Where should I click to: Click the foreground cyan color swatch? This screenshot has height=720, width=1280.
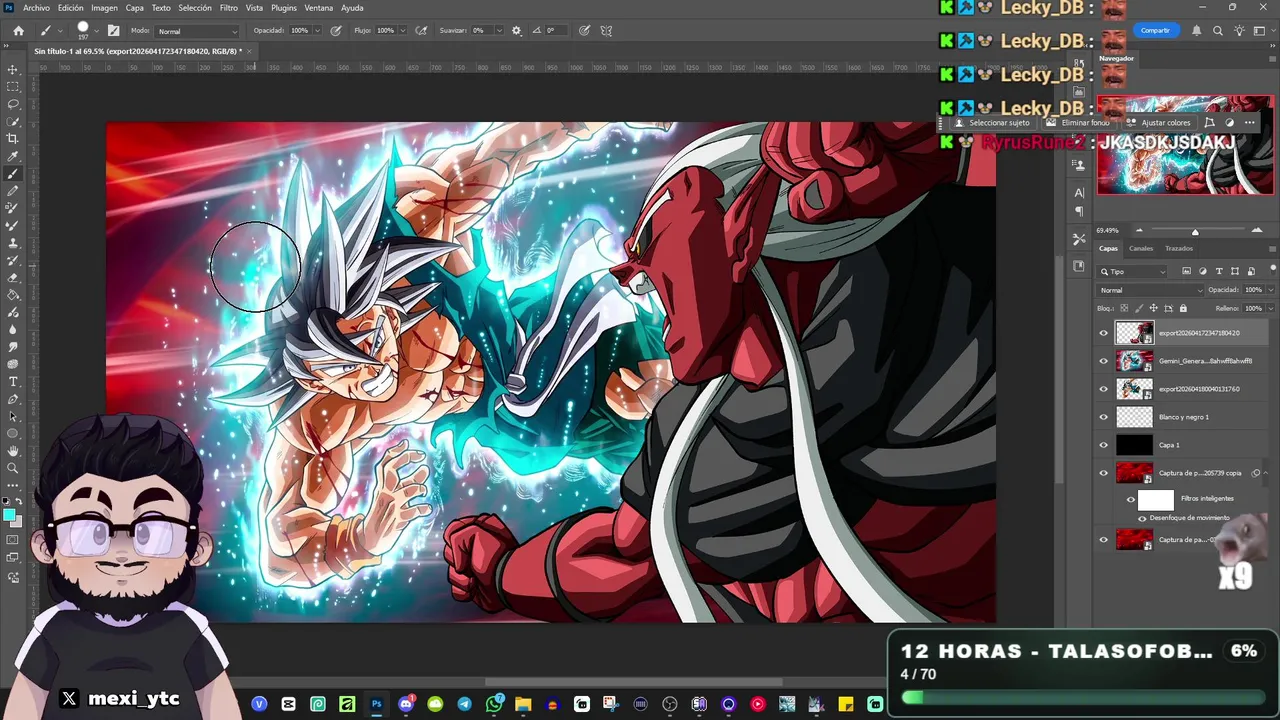coord(9,515)
